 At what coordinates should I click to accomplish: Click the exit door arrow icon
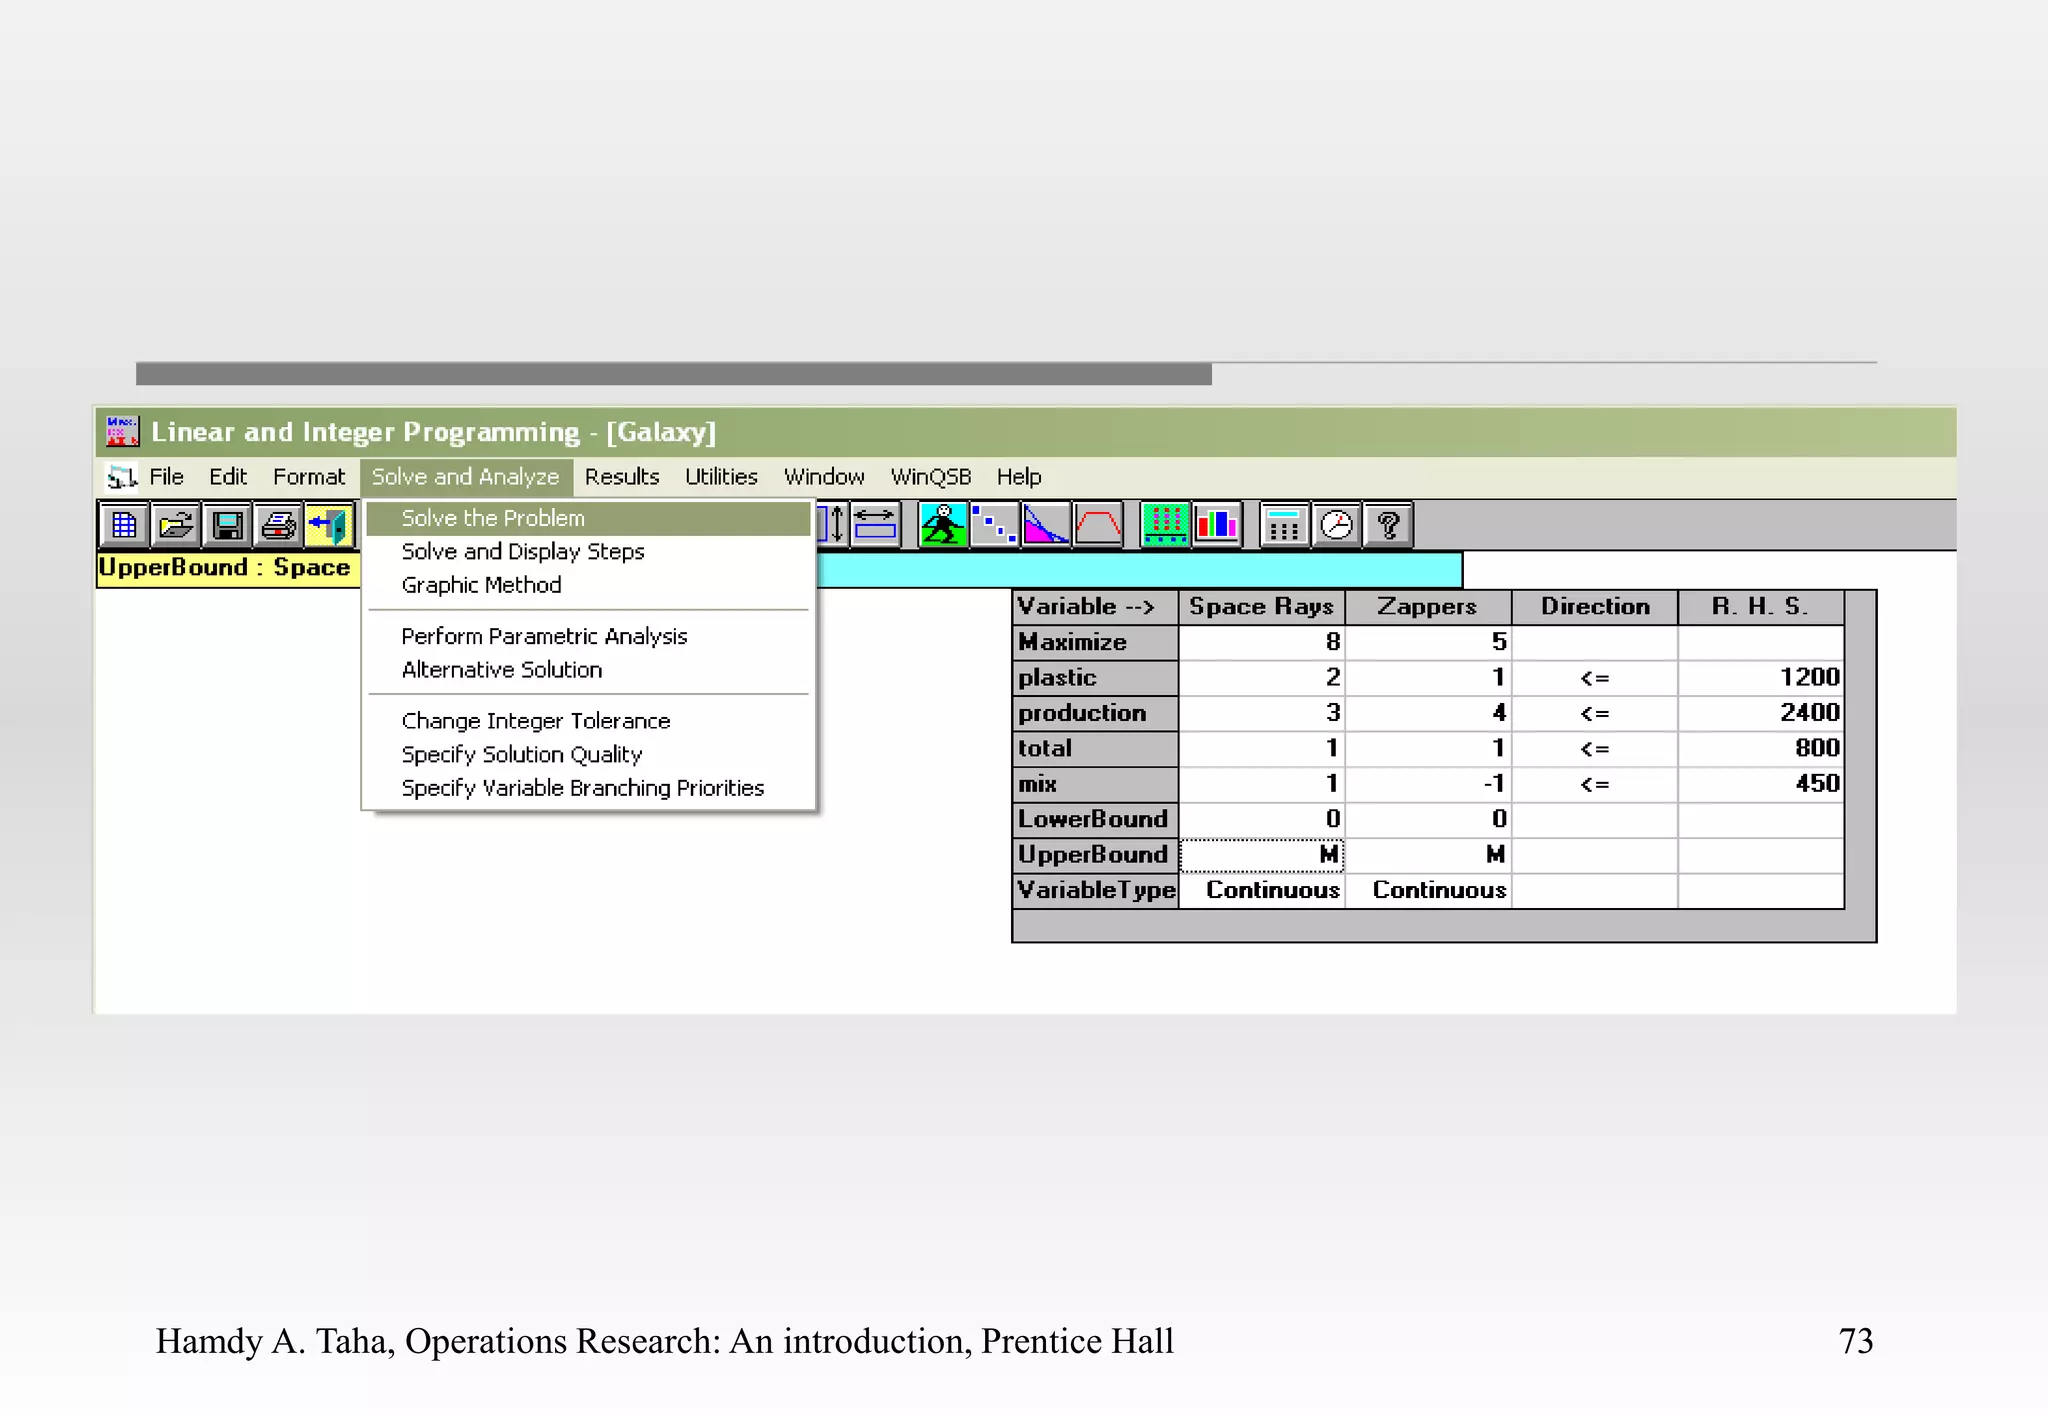point(330,525)
